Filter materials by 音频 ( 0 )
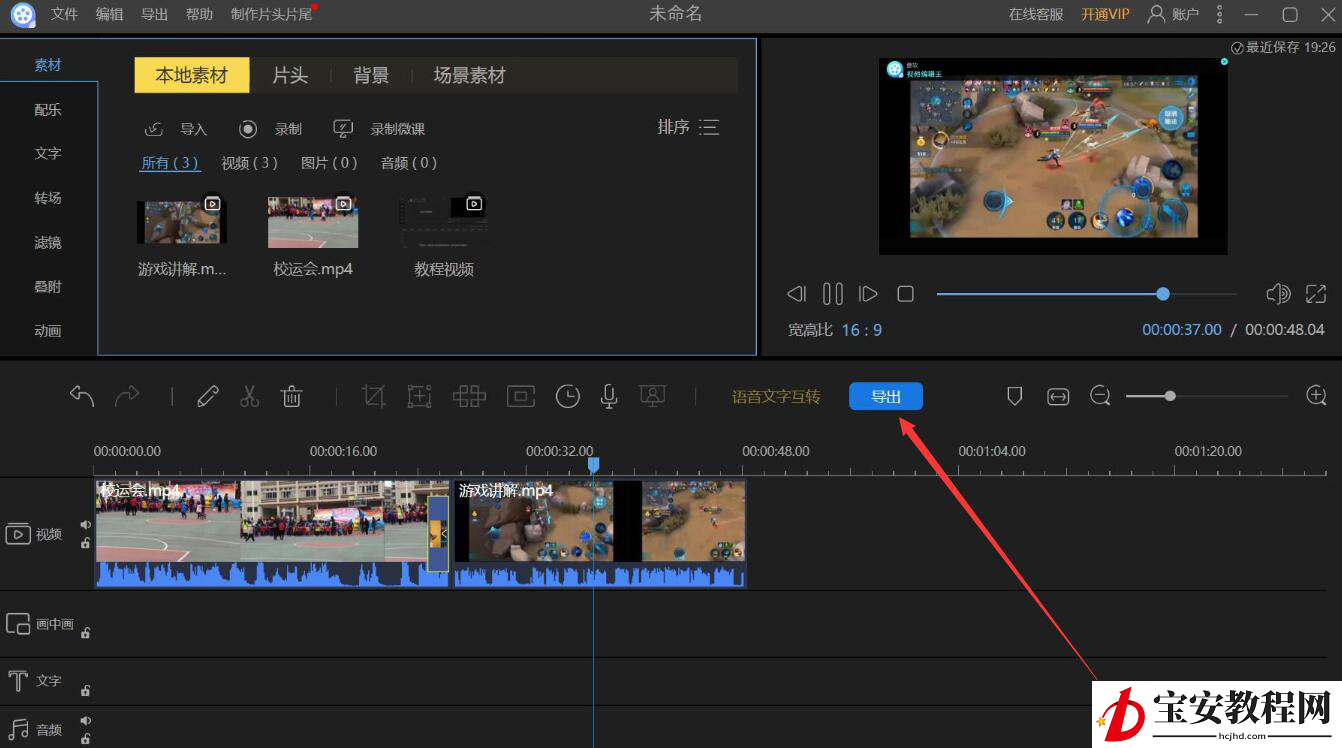Viewport: 1342px width, 748px height. click(409, 162)
